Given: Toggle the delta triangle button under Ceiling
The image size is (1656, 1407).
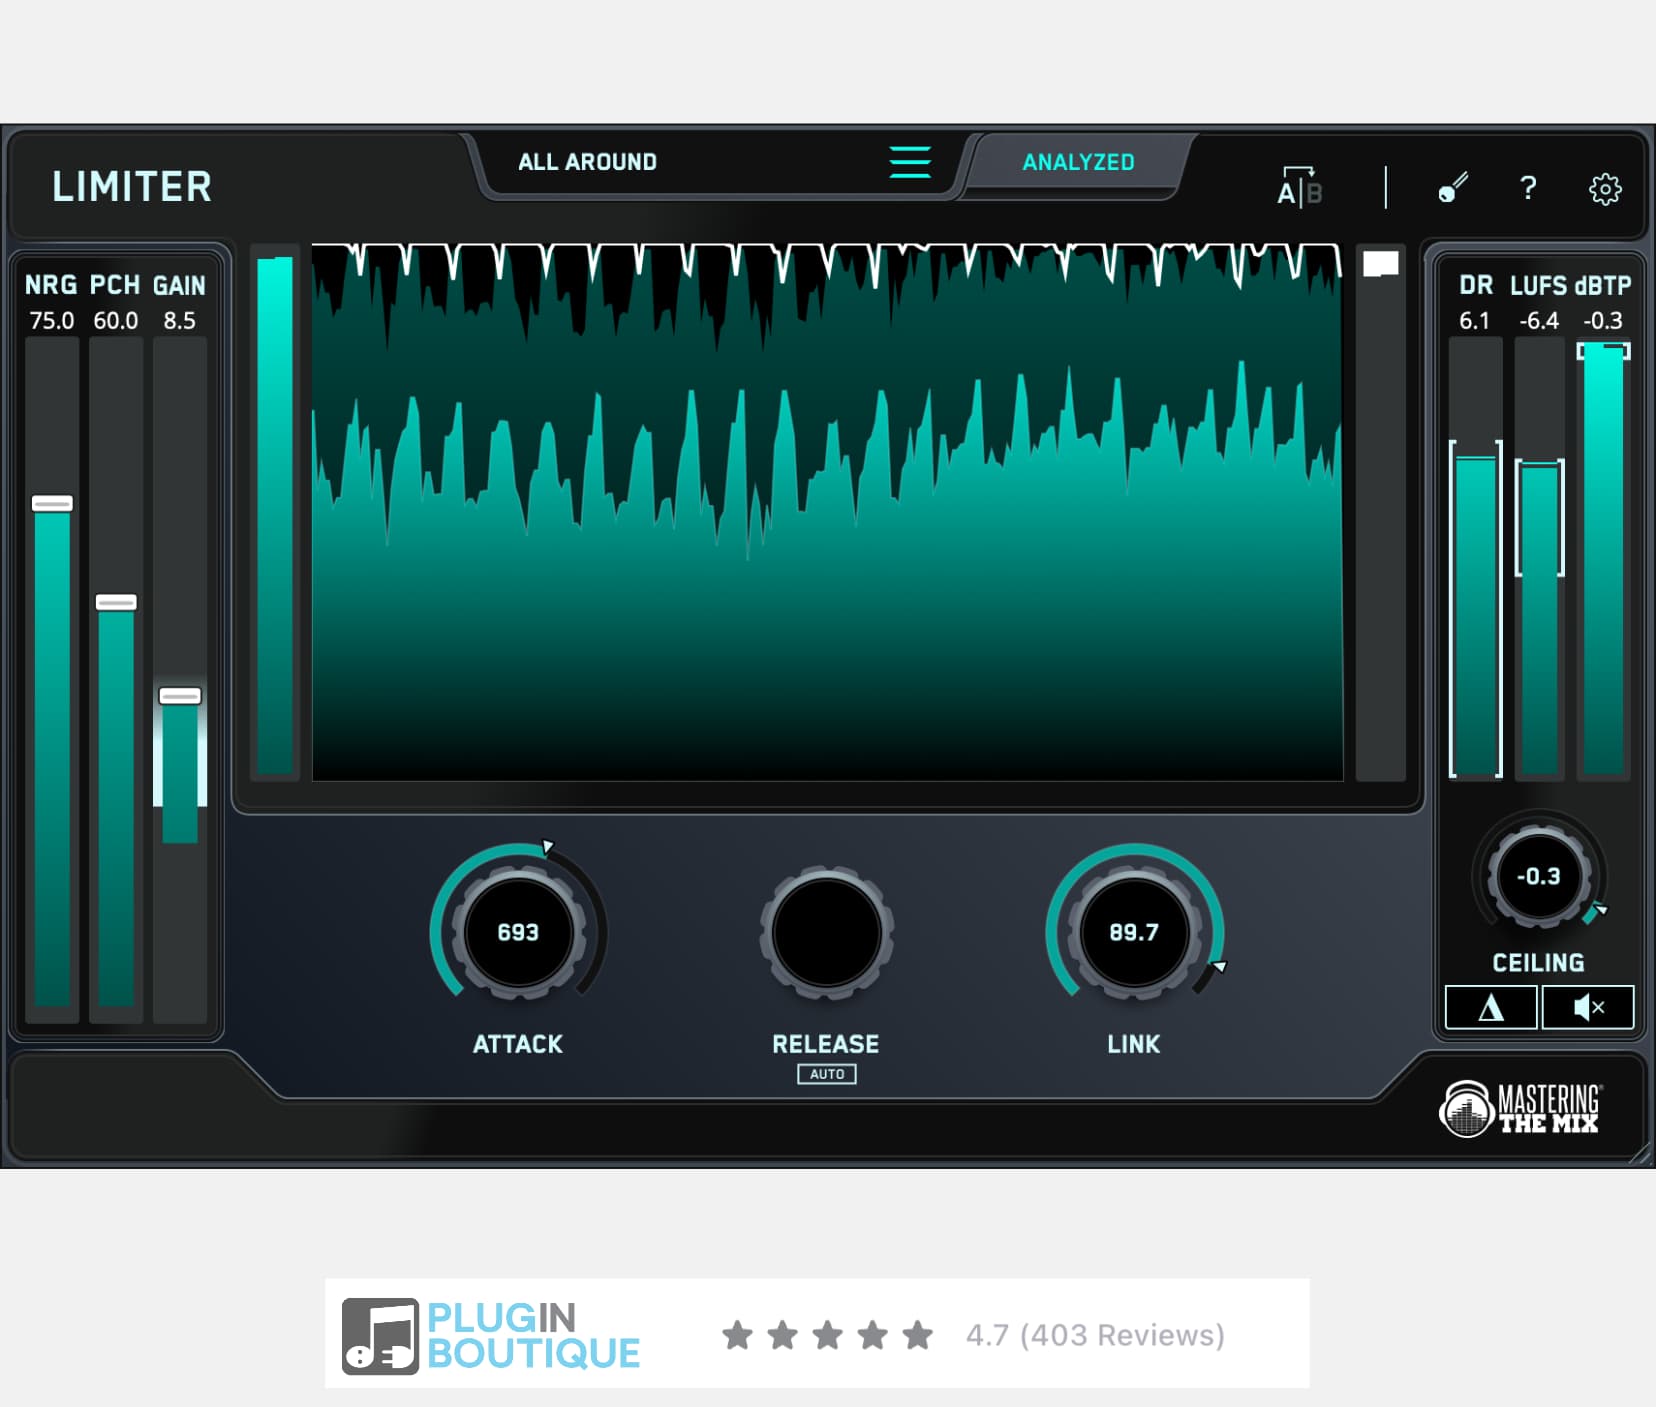Looking at the screenshot, I should 1490,1007.
